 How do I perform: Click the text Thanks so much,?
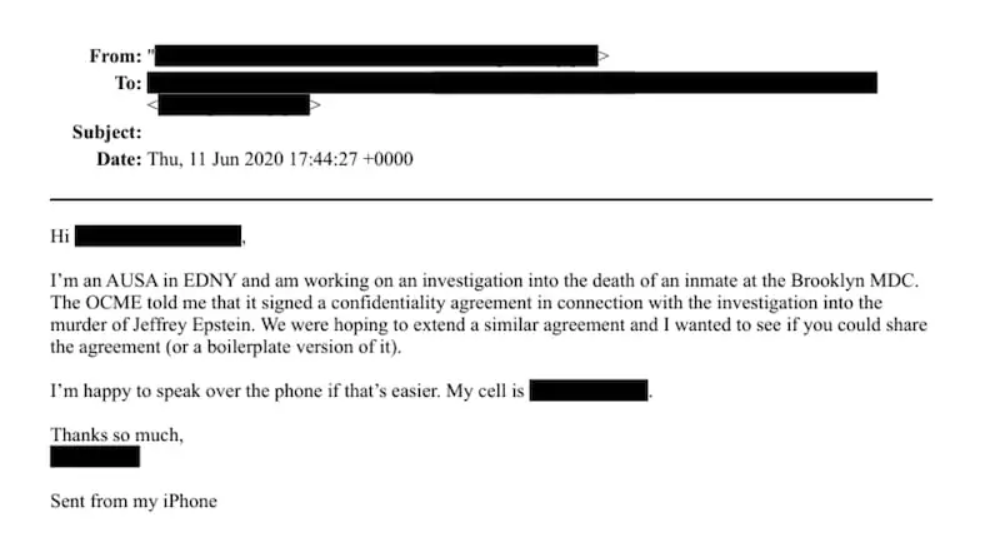point(117,435)
